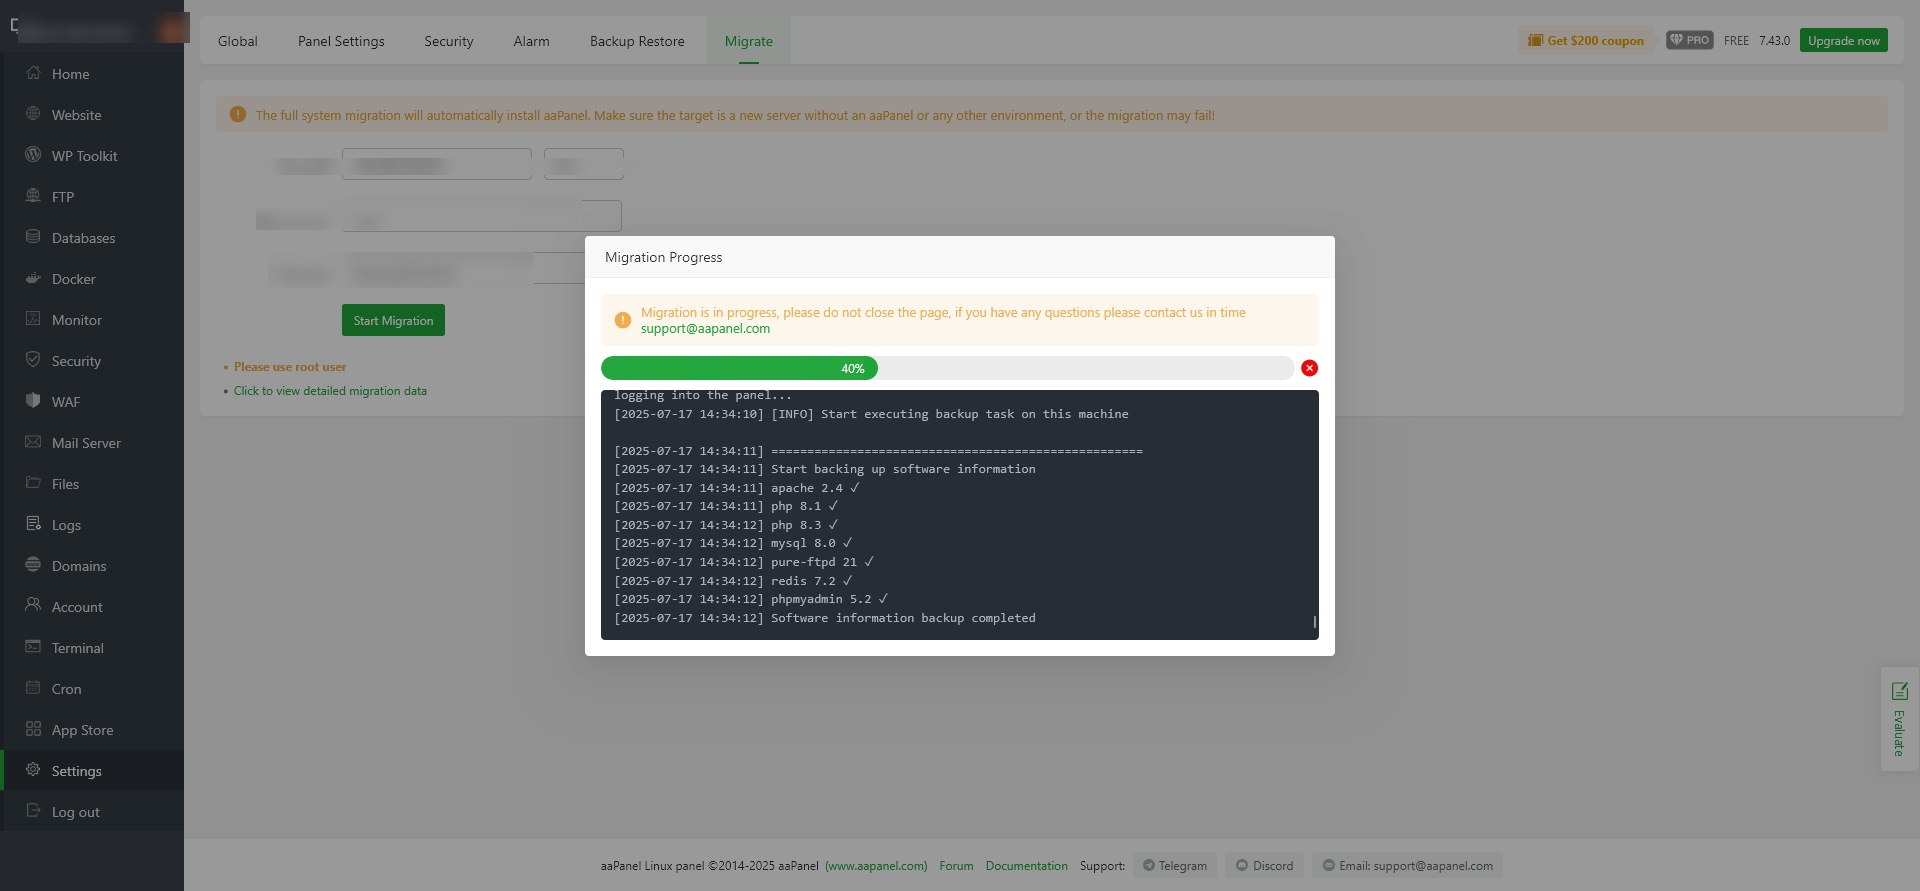Viewport: 1920px width, 891px height.
Task: Click Log out in sidebar
Action: [75, 812]
